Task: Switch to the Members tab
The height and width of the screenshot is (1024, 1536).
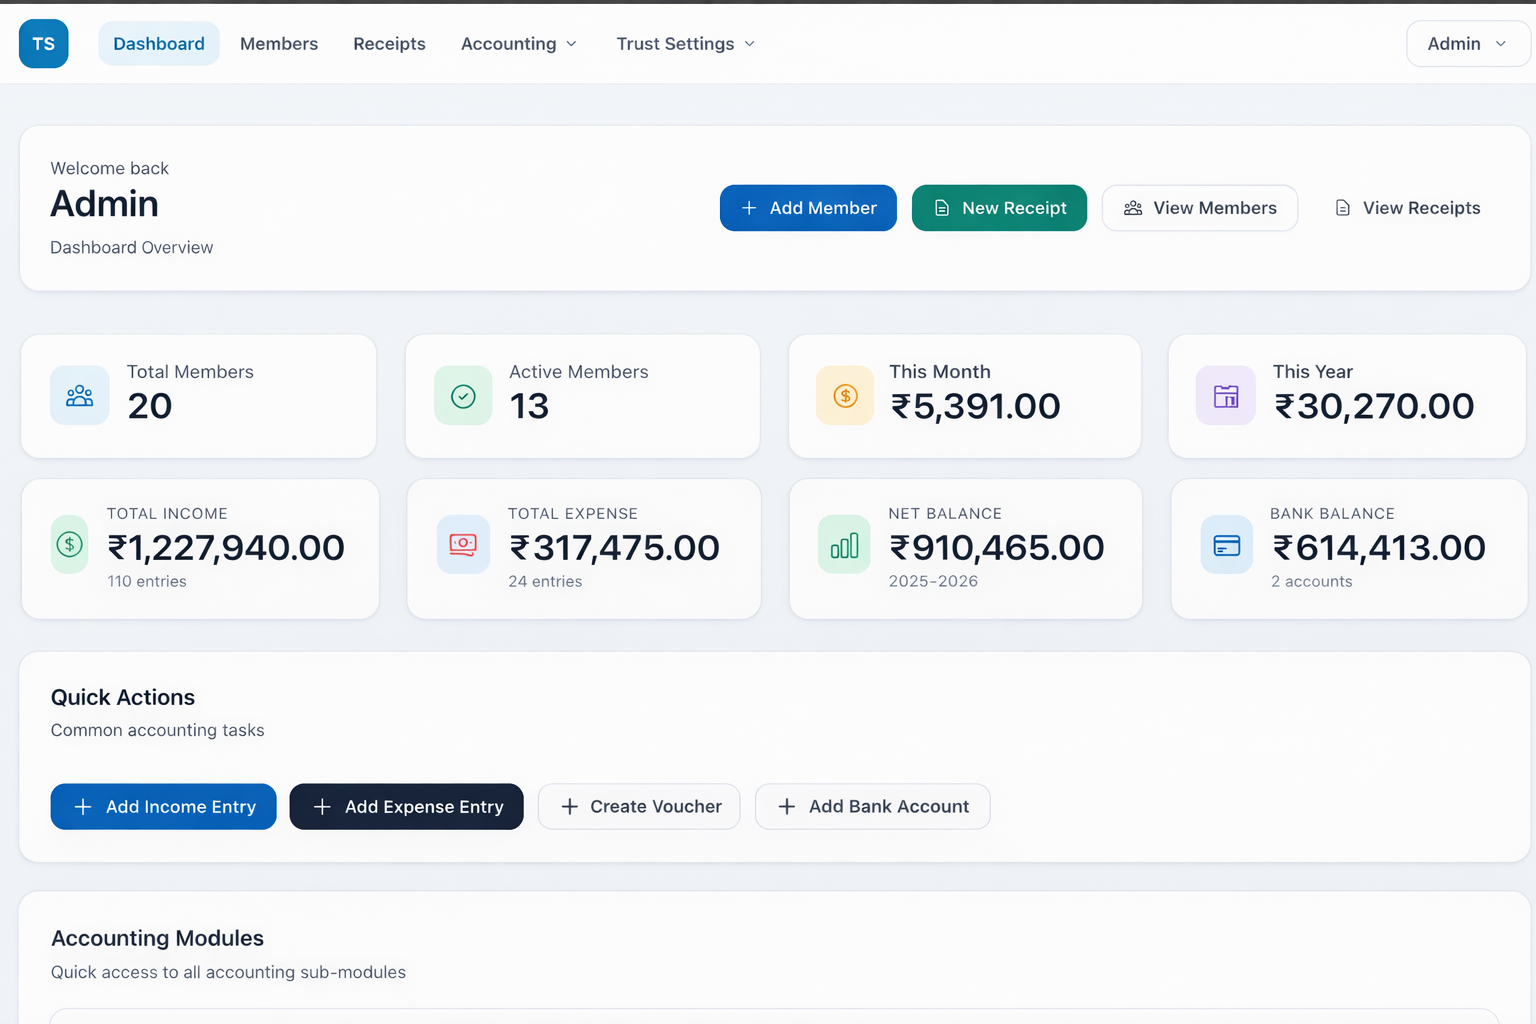Action: pyautogui.click(x=279, y=44)
